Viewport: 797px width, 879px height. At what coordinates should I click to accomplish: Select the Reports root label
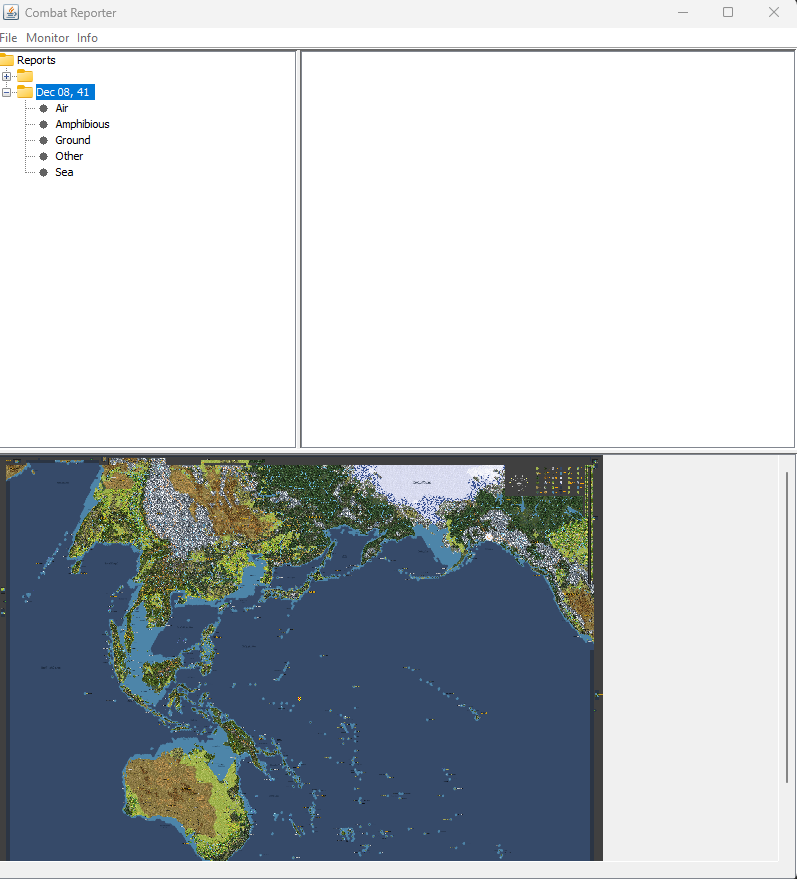(x=36, y=60)
